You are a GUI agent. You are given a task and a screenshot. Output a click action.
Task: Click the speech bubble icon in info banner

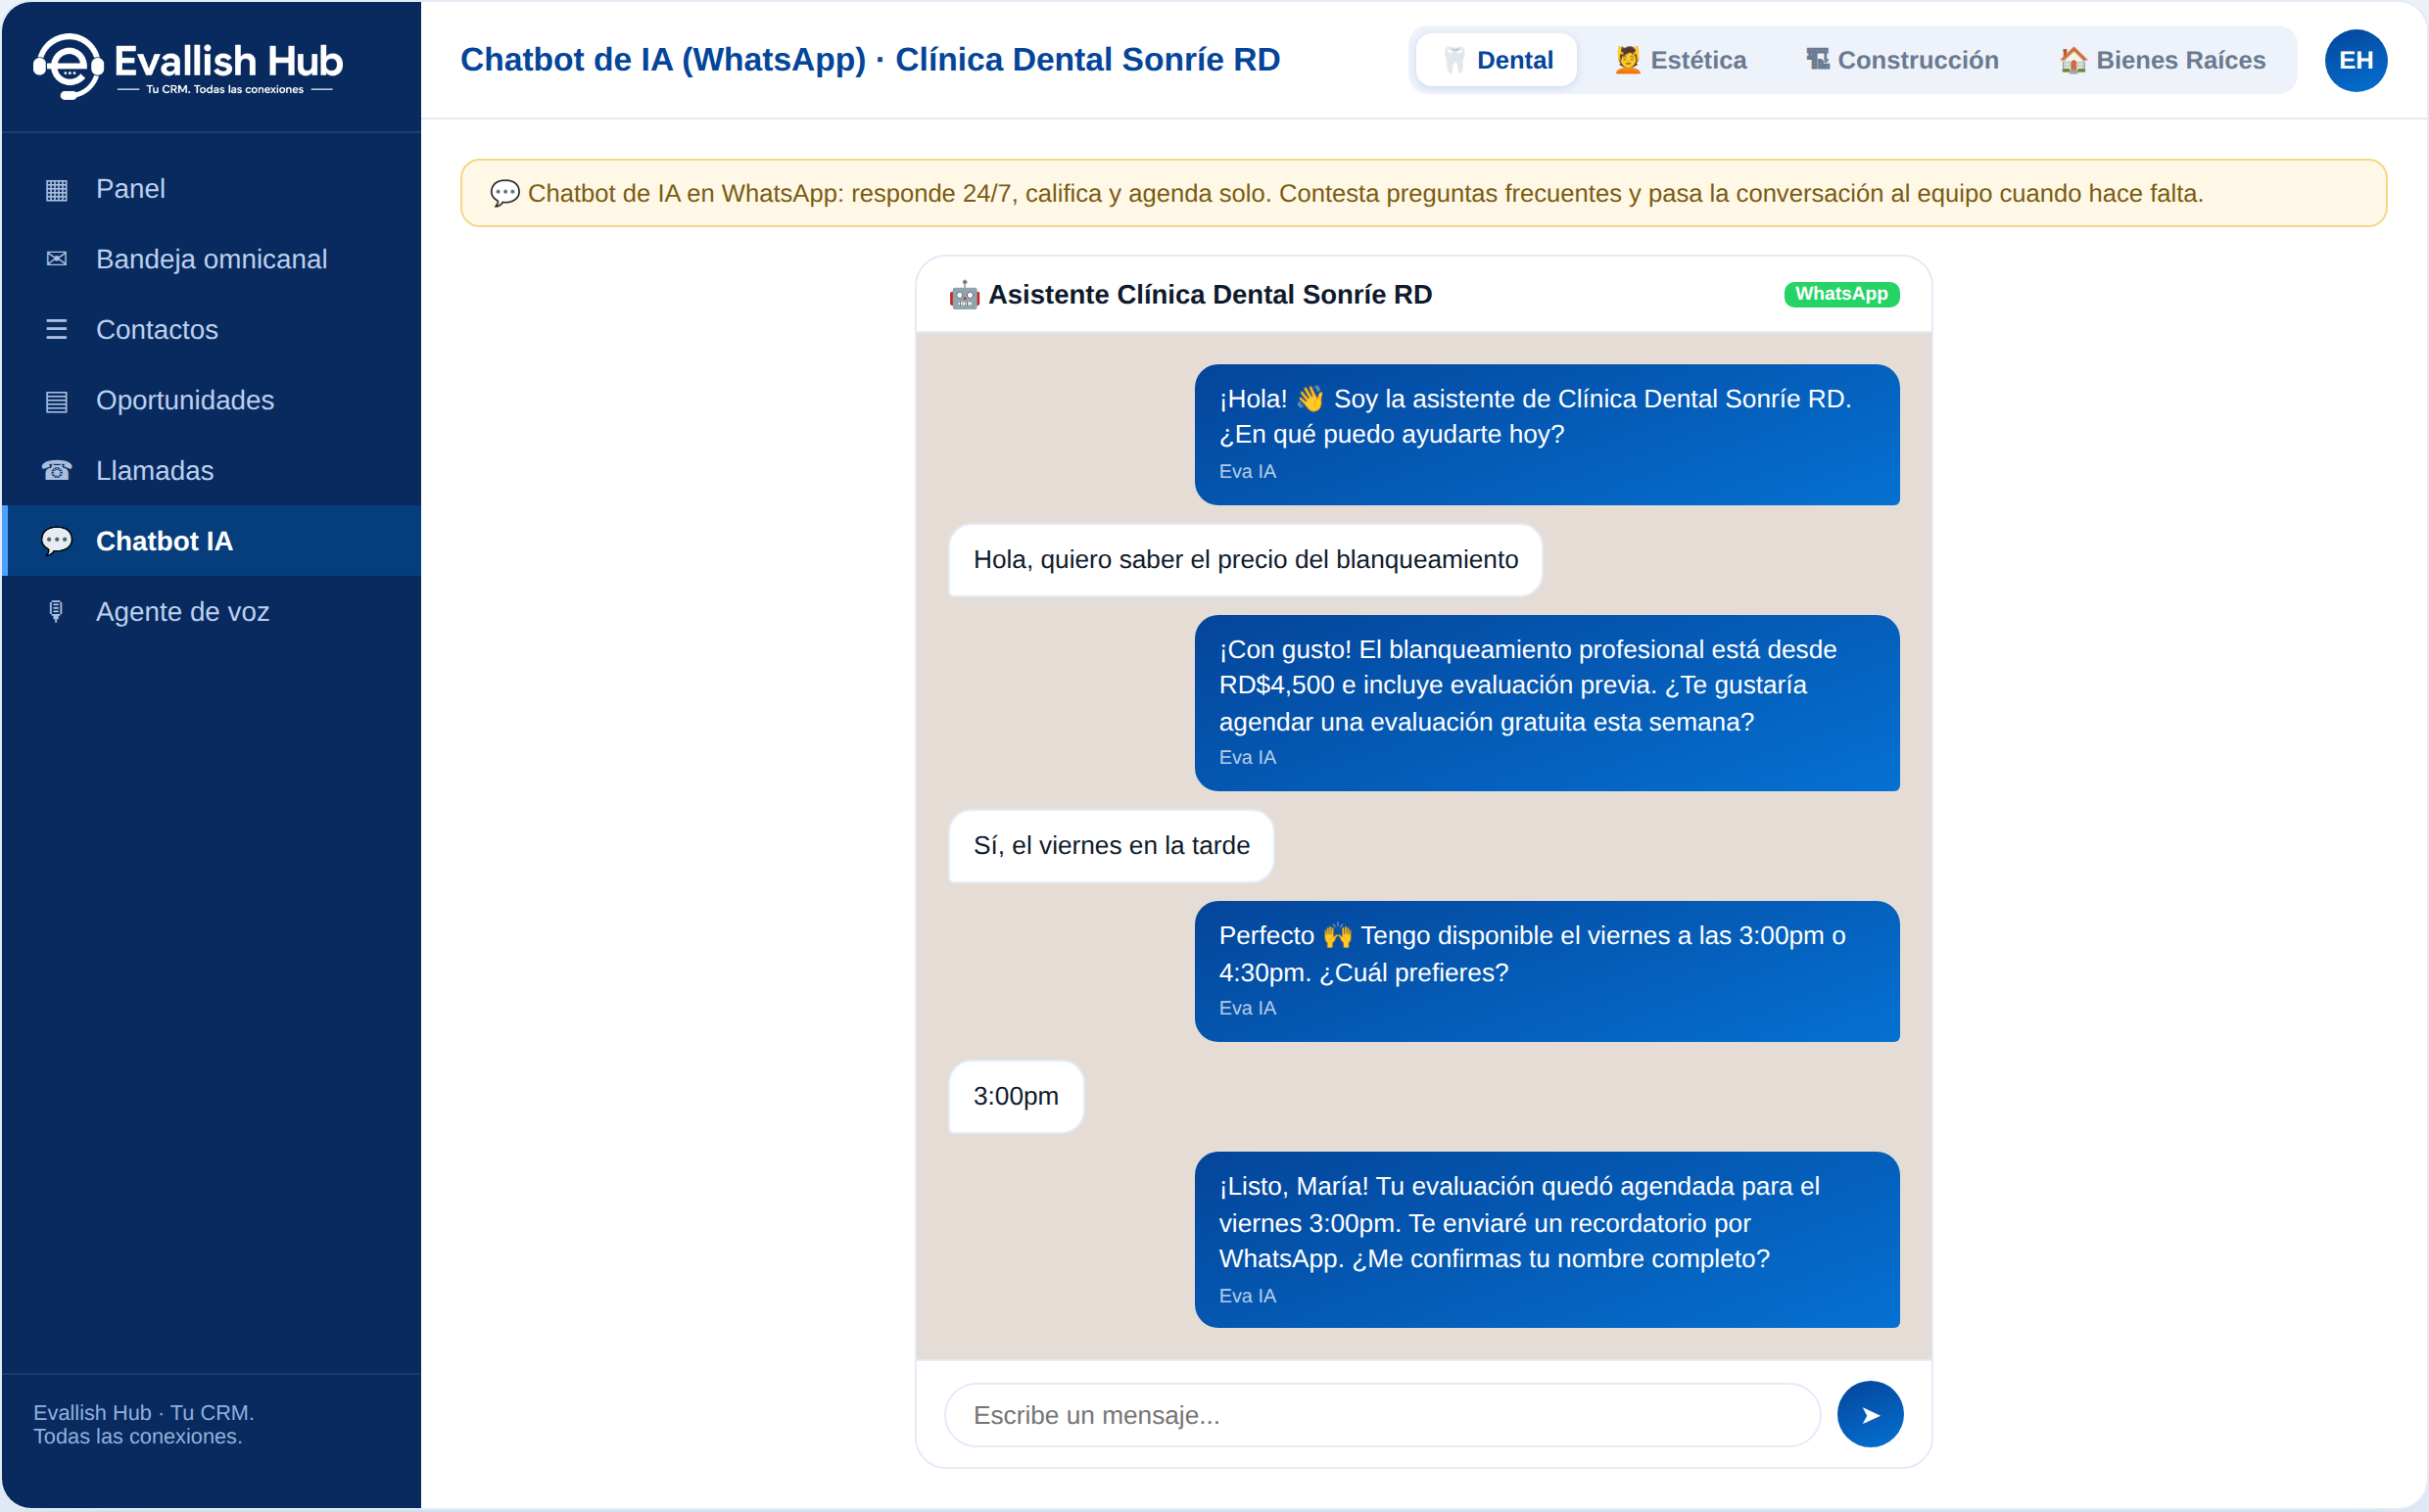(505, 193)
